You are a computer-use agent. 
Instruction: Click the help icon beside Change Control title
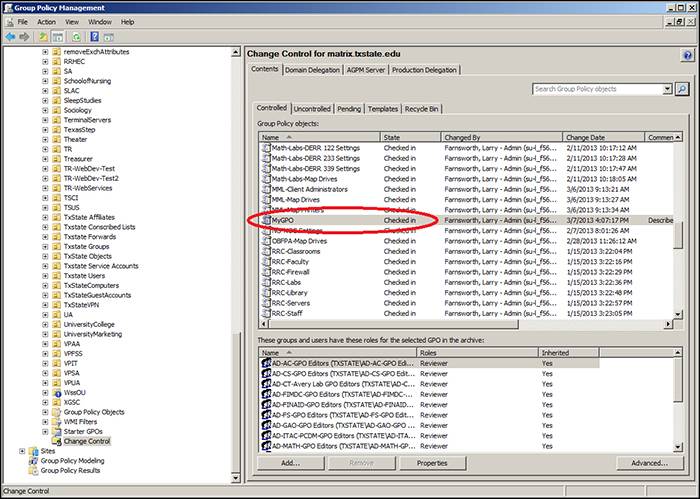pyautogui.click(x=688, y=55)
